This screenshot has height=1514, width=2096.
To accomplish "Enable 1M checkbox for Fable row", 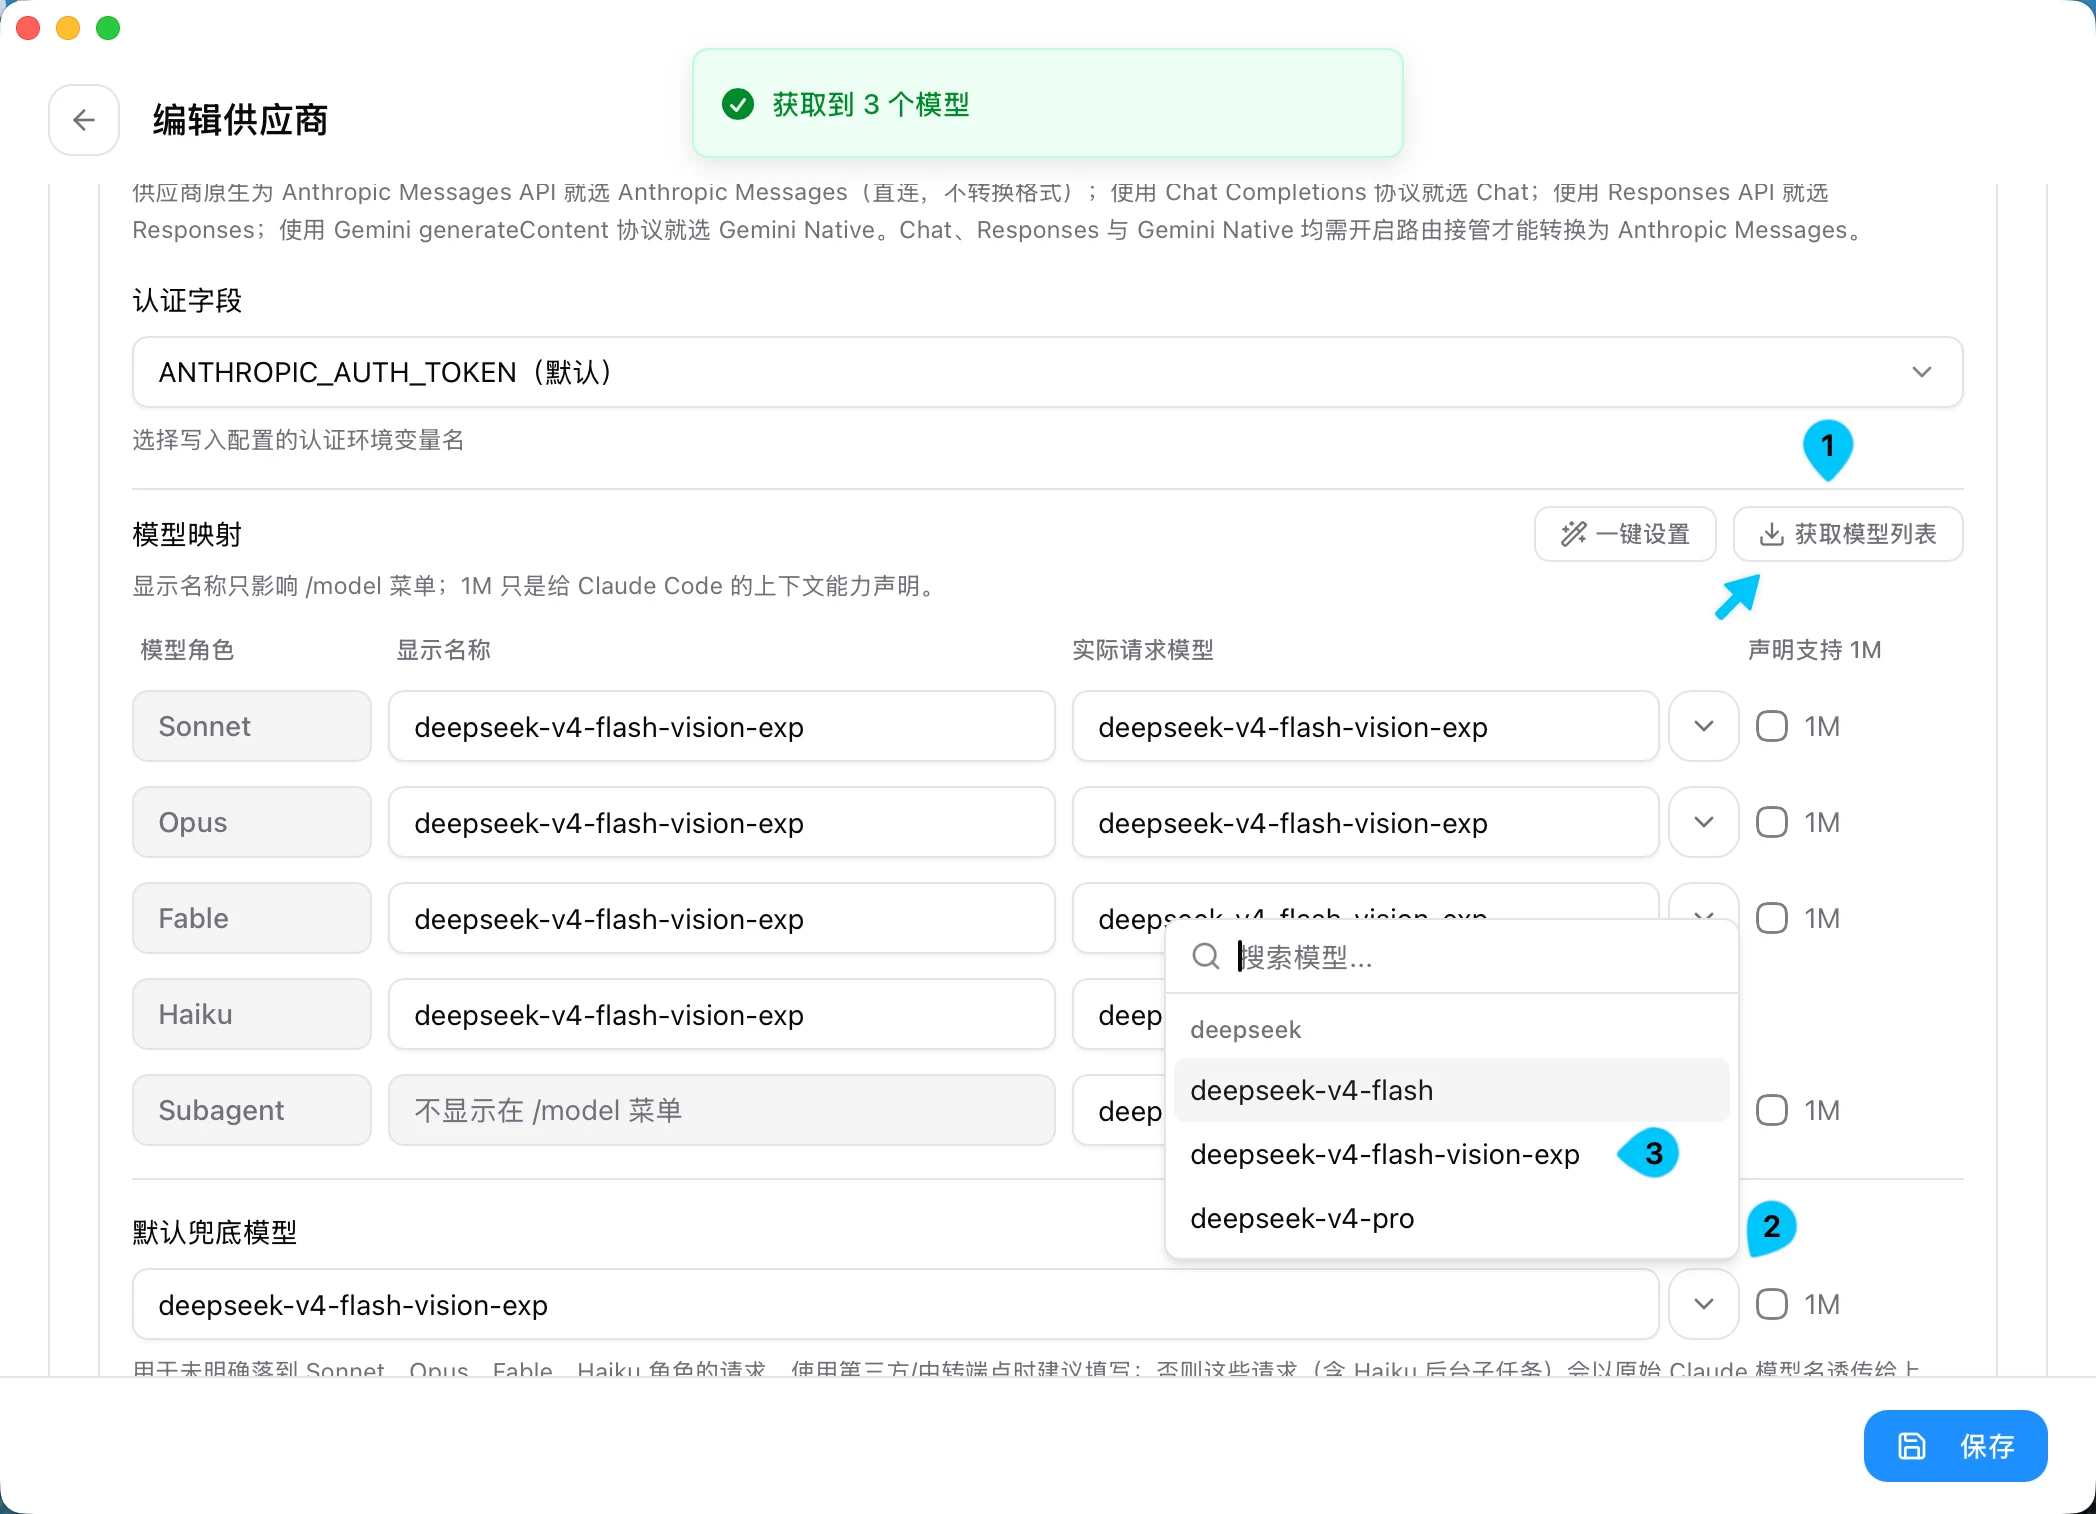I will [x=1772, y=918].
